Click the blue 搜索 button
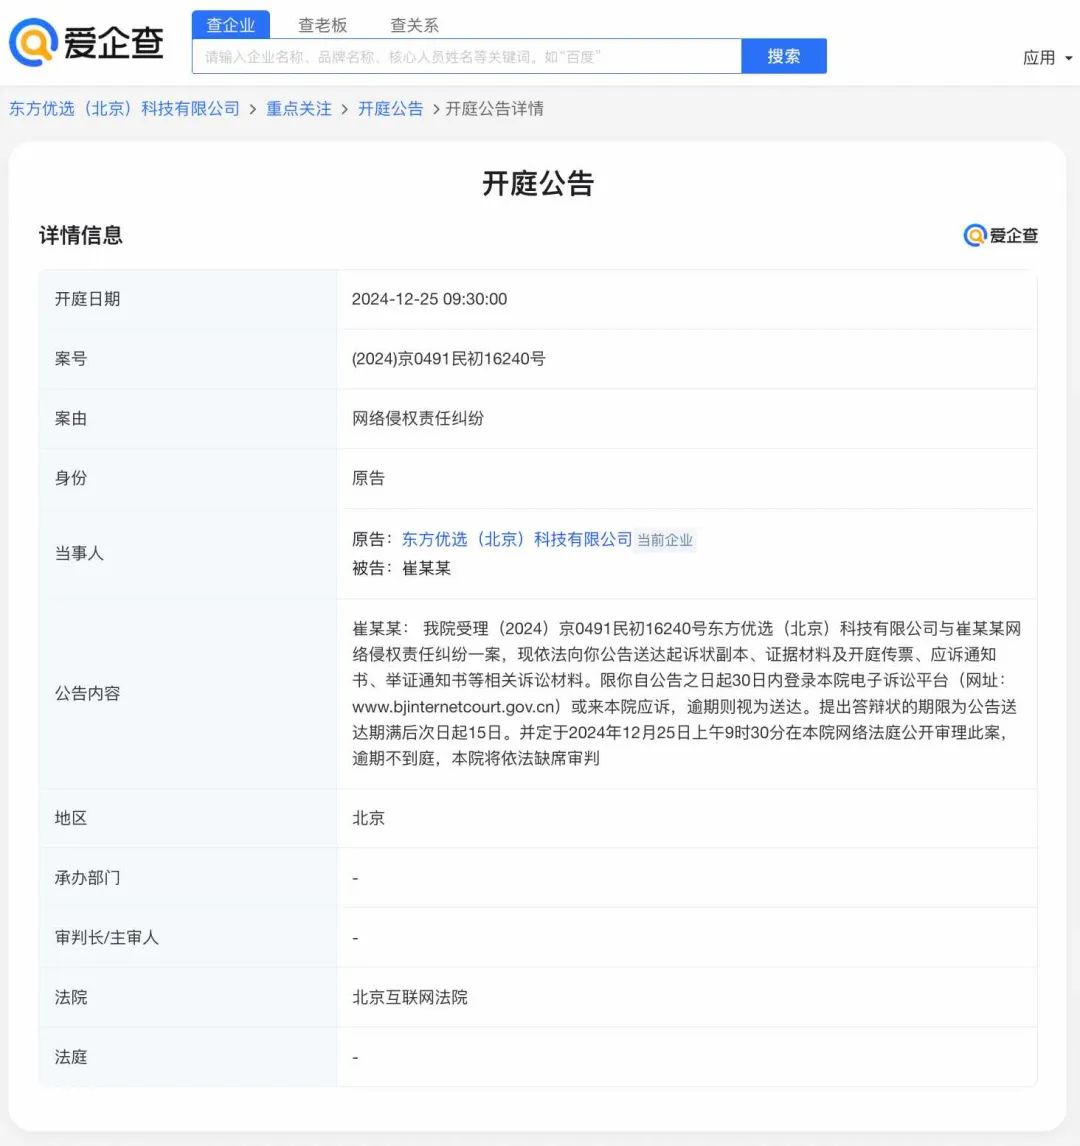1080x1146 pixels. [x=784, y=56]
